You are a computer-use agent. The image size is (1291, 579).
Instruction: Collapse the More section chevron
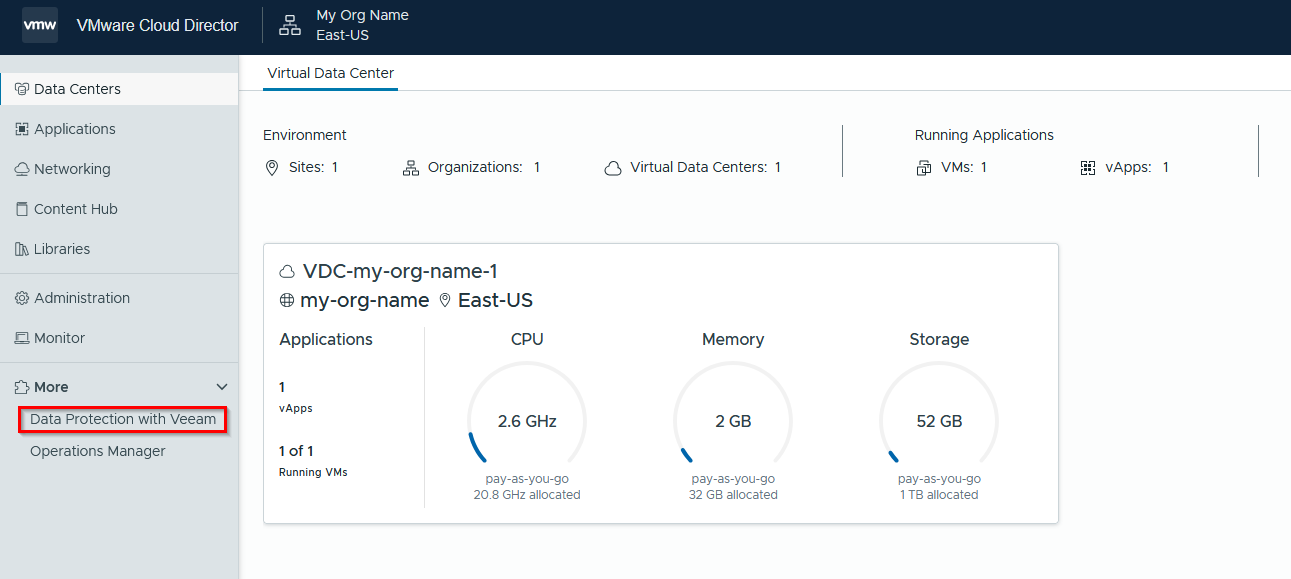(222, 387)
